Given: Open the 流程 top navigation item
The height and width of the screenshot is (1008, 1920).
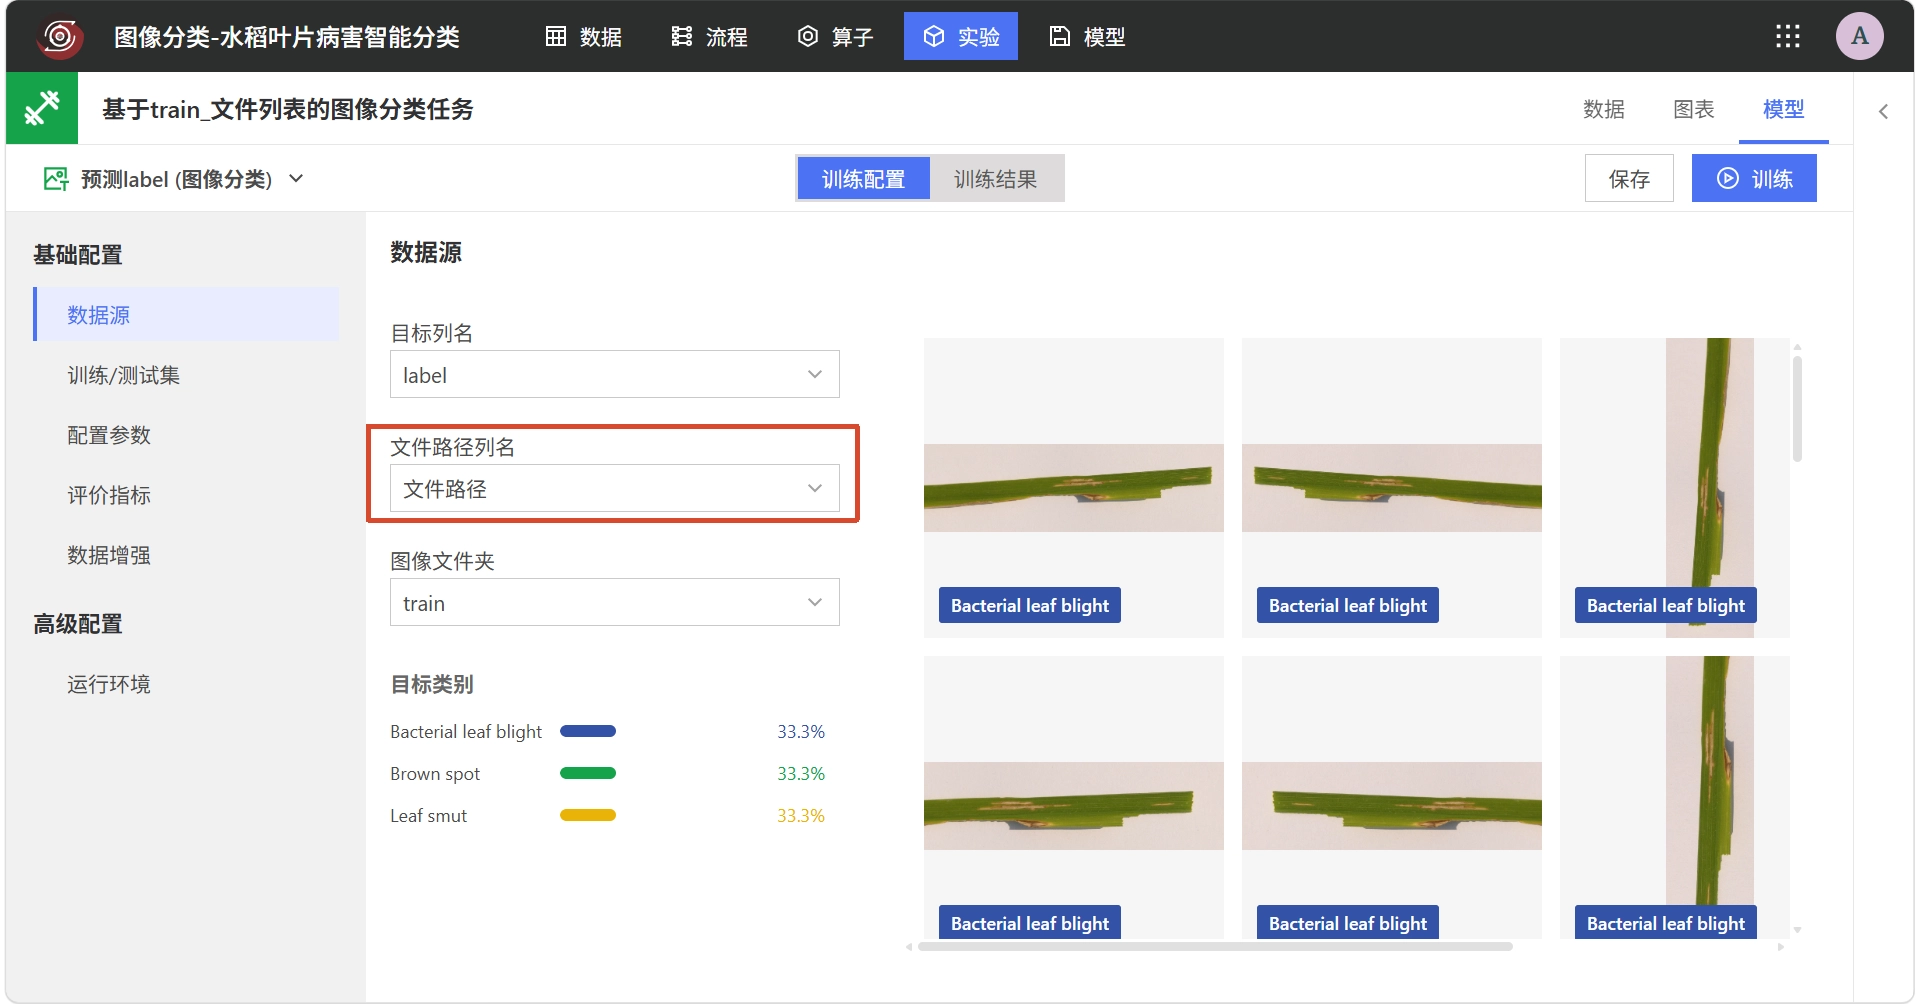Looking at the screenshot, I should [x=710, y=37].
